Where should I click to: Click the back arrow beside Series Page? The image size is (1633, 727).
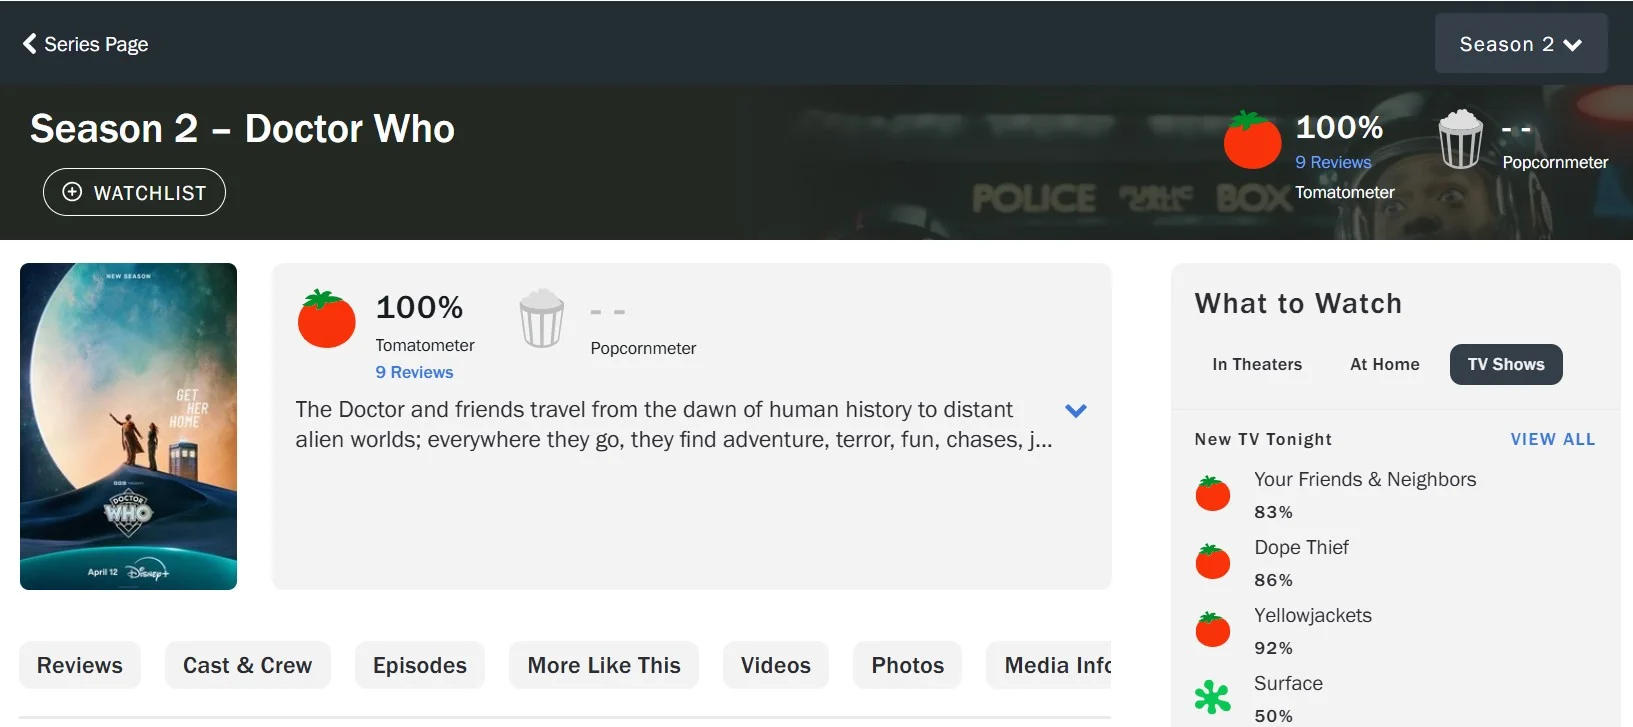[30, 44]
